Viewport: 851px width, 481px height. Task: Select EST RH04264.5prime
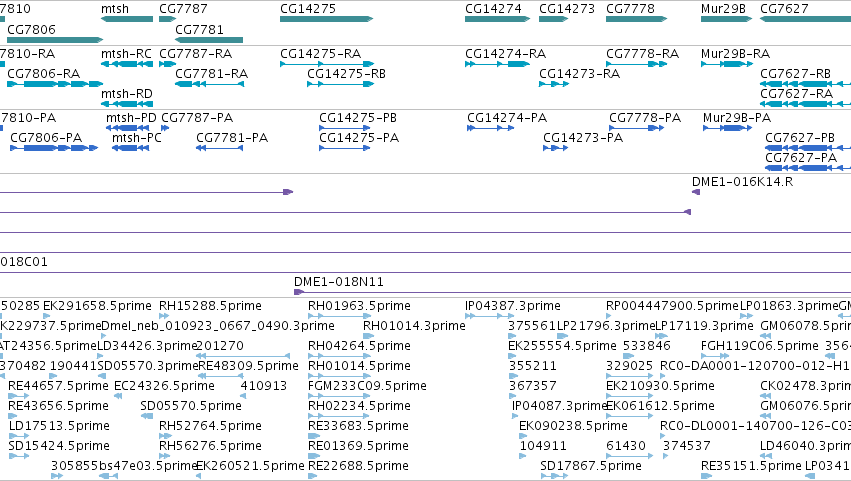coord(340,356)
